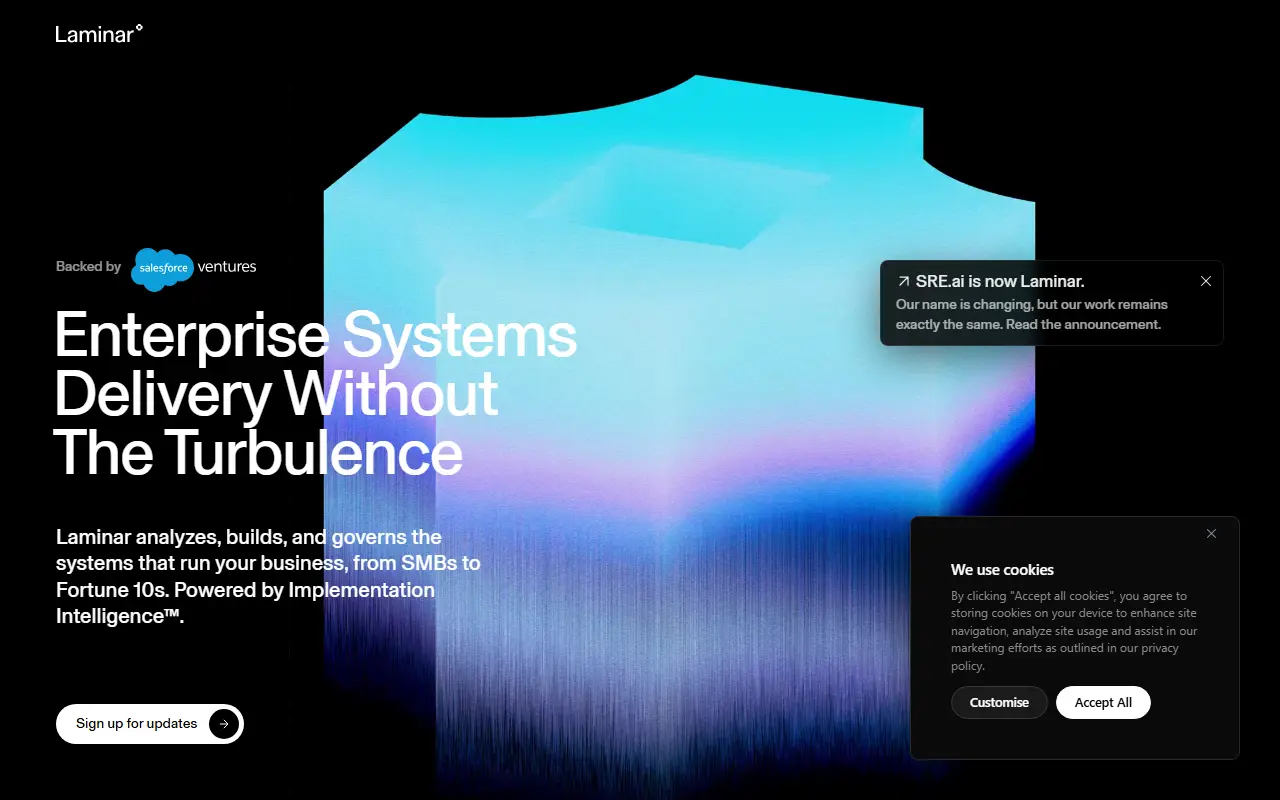The width and height of the screenshot is (1280, 800).
Task: Click the arrow circle inside the sign-up button
Action: click(224, 724)
